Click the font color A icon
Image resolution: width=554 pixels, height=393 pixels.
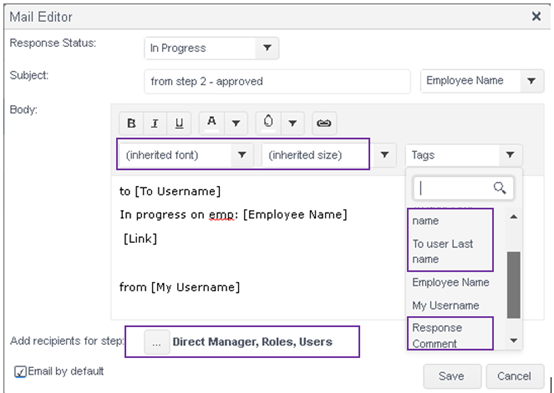tap(212, 123)
